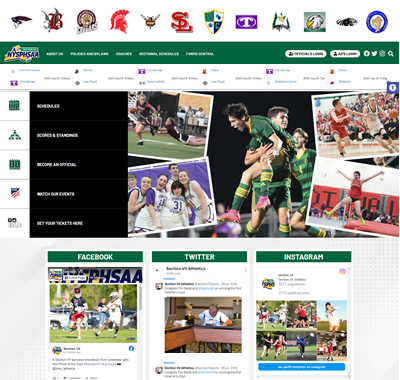
Task: Click the search magnifier icon
Action: coord(391,53)
